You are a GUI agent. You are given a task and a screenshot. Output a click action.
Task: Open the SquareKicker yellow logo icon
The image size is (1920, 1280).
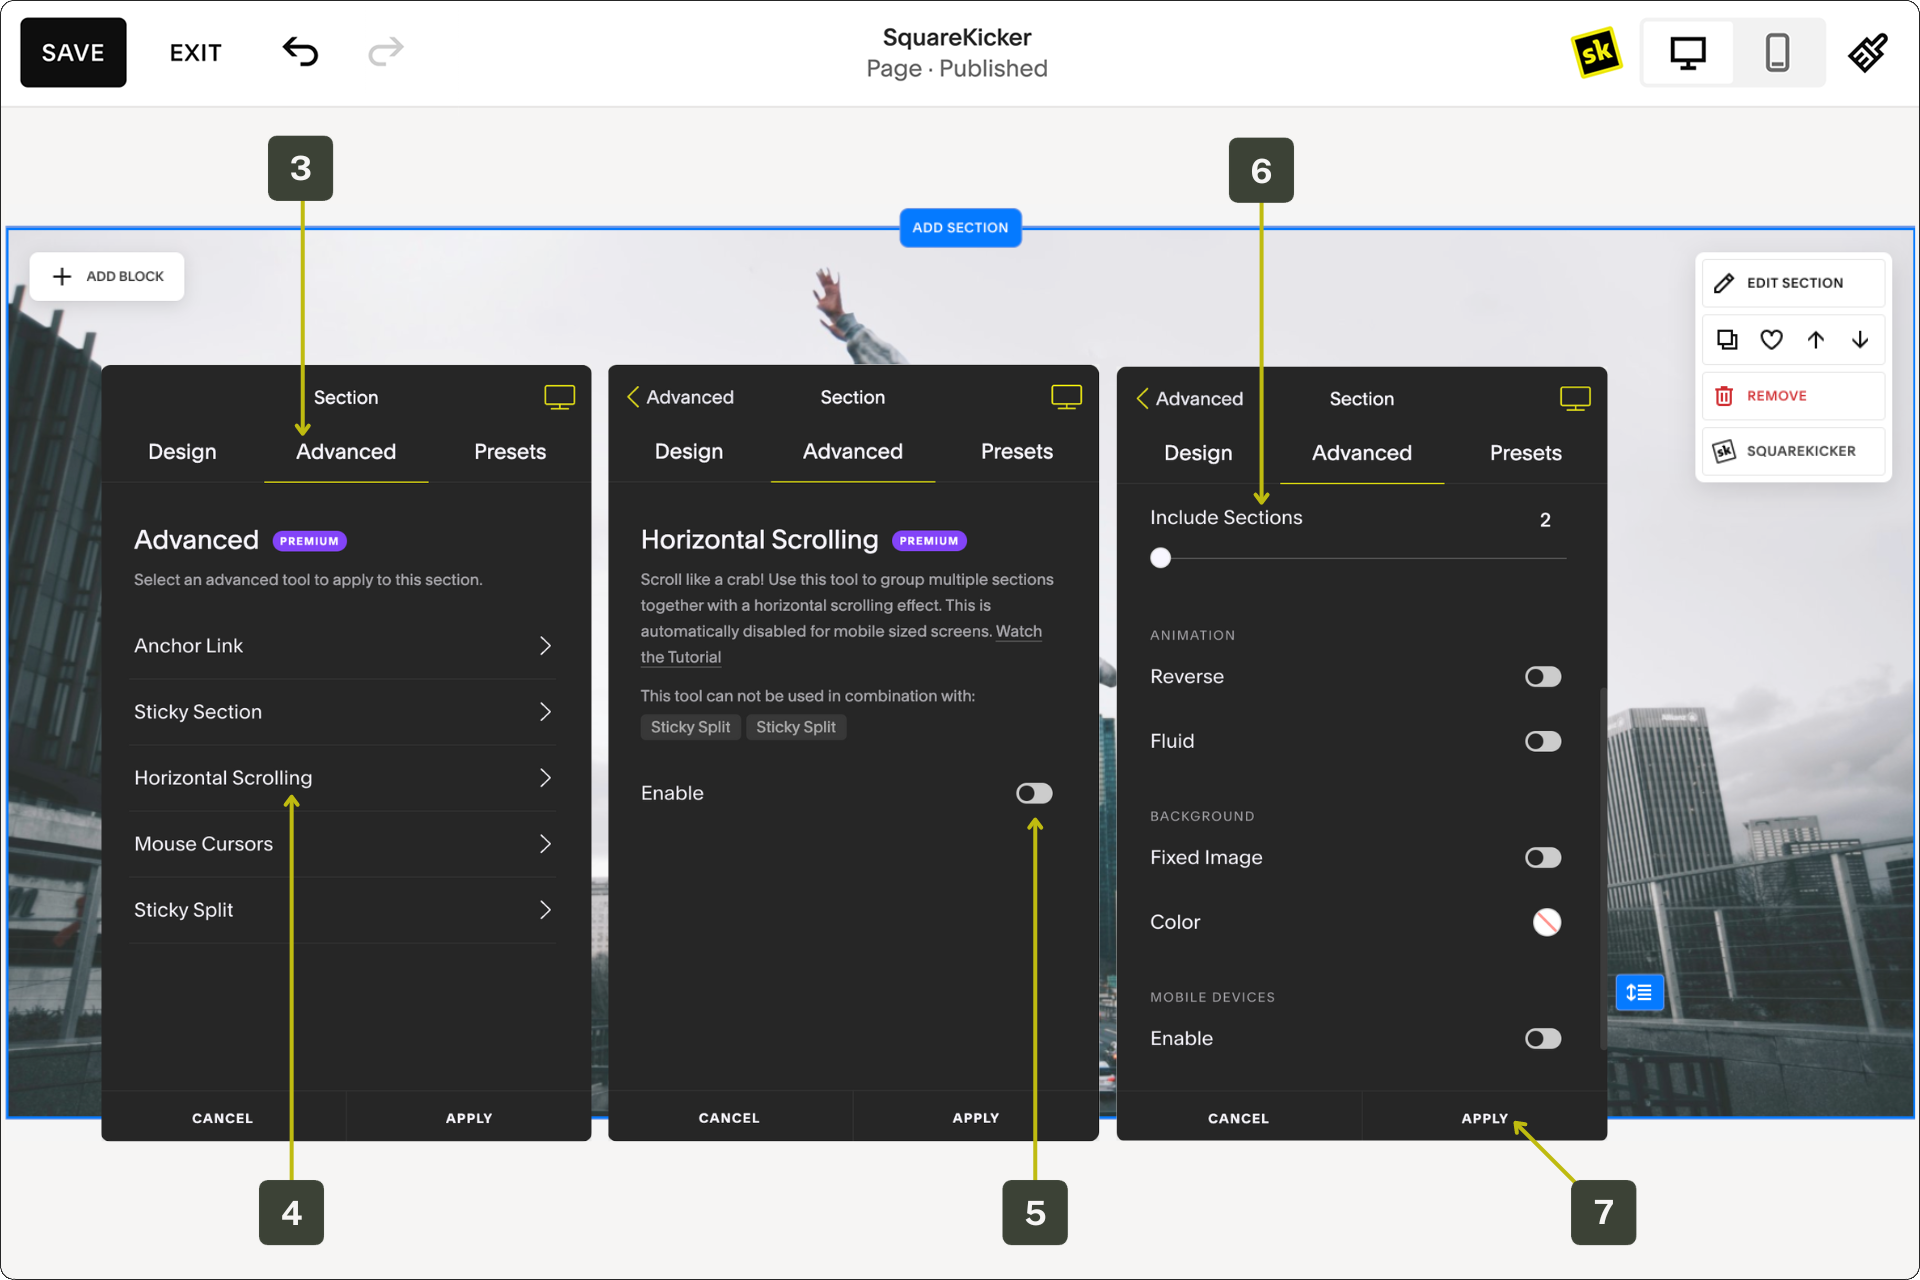(x=1596, y=52)
